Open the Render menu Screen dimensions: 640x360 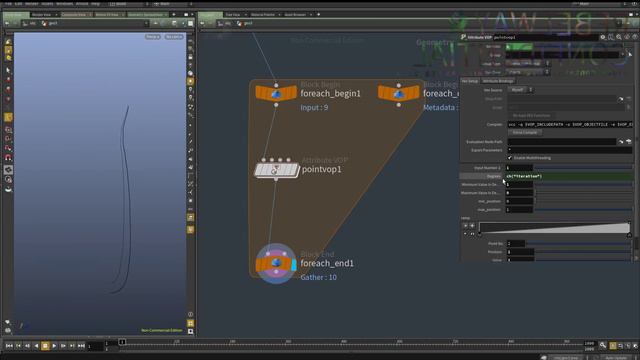pos(32,4)
